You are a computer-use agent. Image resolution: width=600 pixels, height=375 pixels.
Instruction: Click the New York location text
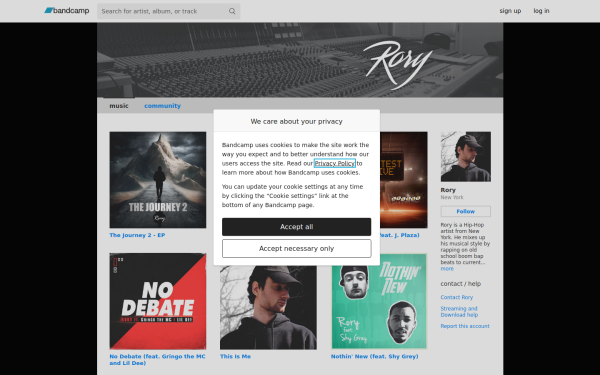tap(452, 197)
